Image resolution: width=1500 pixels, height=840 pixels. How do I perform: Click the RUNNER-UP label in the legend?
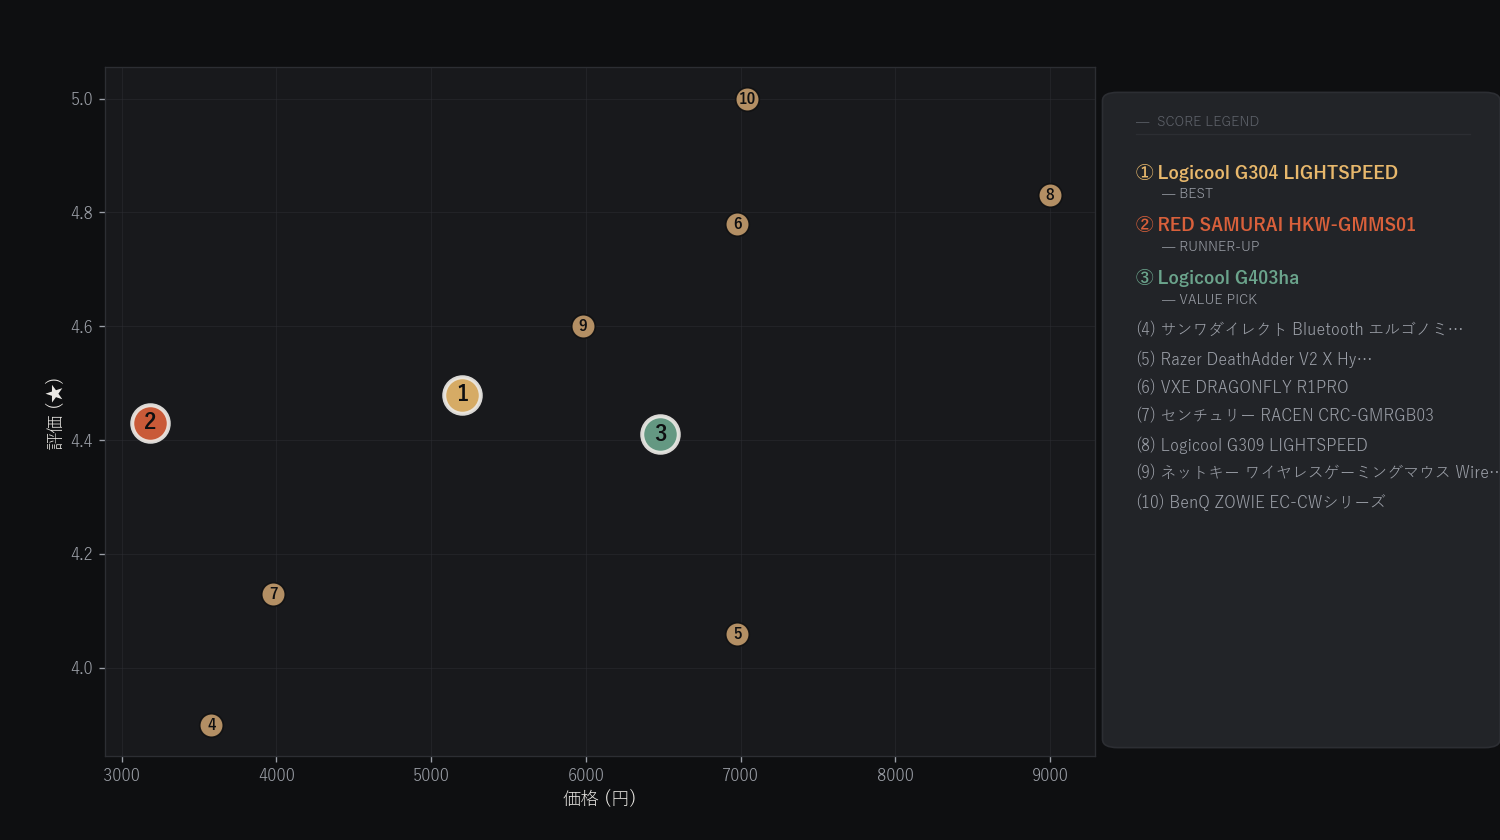tap(1219, 246)
